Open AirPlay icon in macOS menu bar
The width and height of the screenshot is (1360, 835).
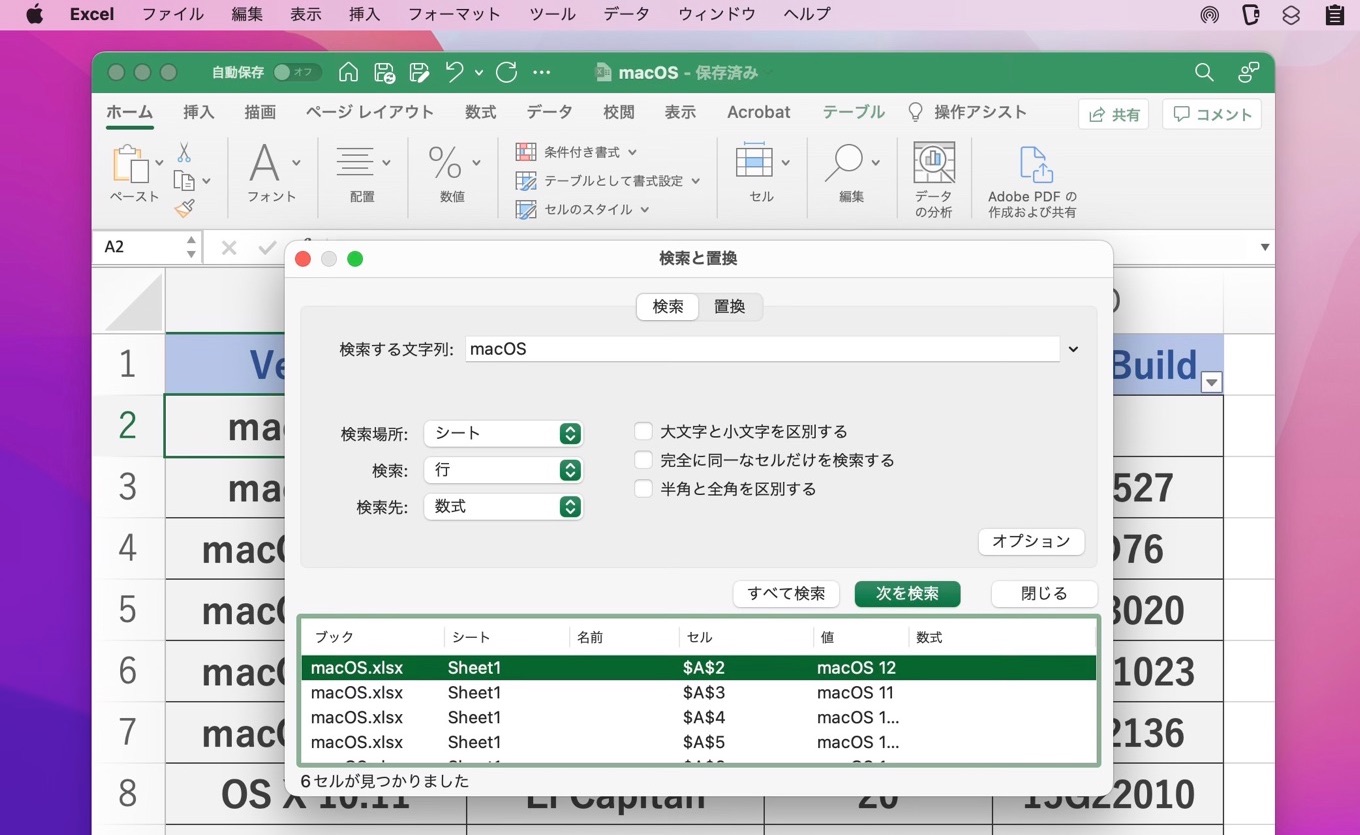(1210, 14)
